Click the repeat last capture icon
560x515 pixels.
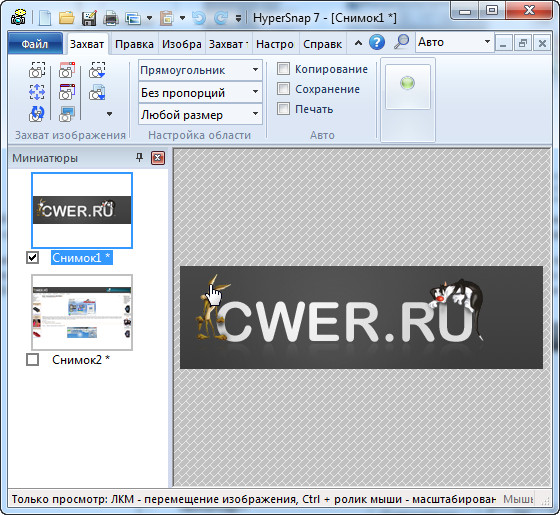[37, 114]
